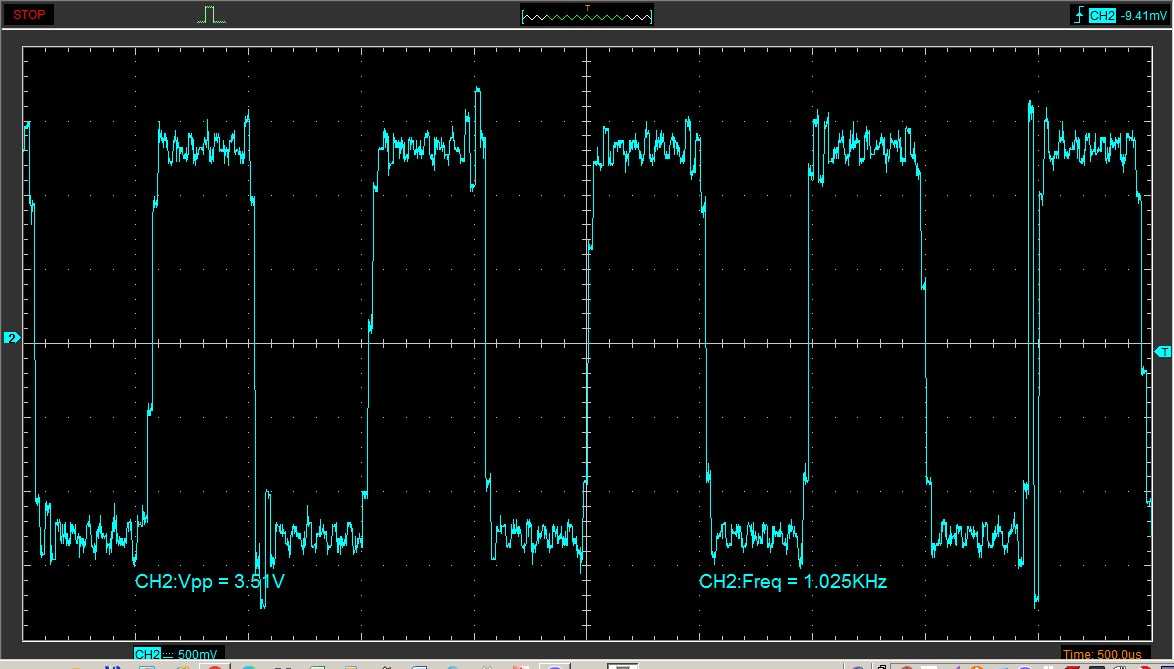Click the waveform memory overview bar
Image resolution: width=1174 pixels, height=669 pixels.
point(587,16)
